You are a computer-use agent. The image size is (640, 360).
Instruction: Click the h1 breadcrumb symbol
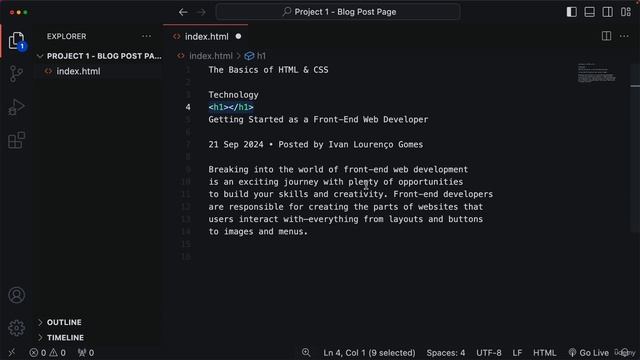pyautogui.click(x=256, y=56)
